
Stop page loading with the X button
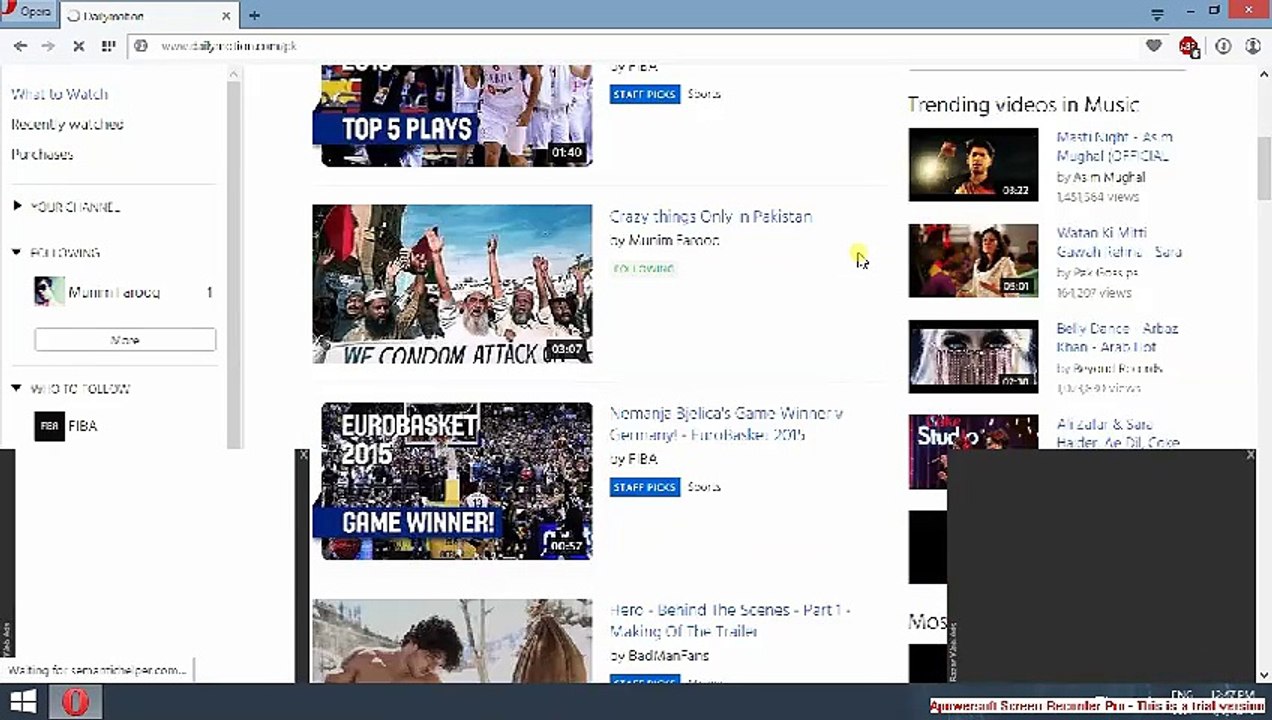[x=78, y=46]
